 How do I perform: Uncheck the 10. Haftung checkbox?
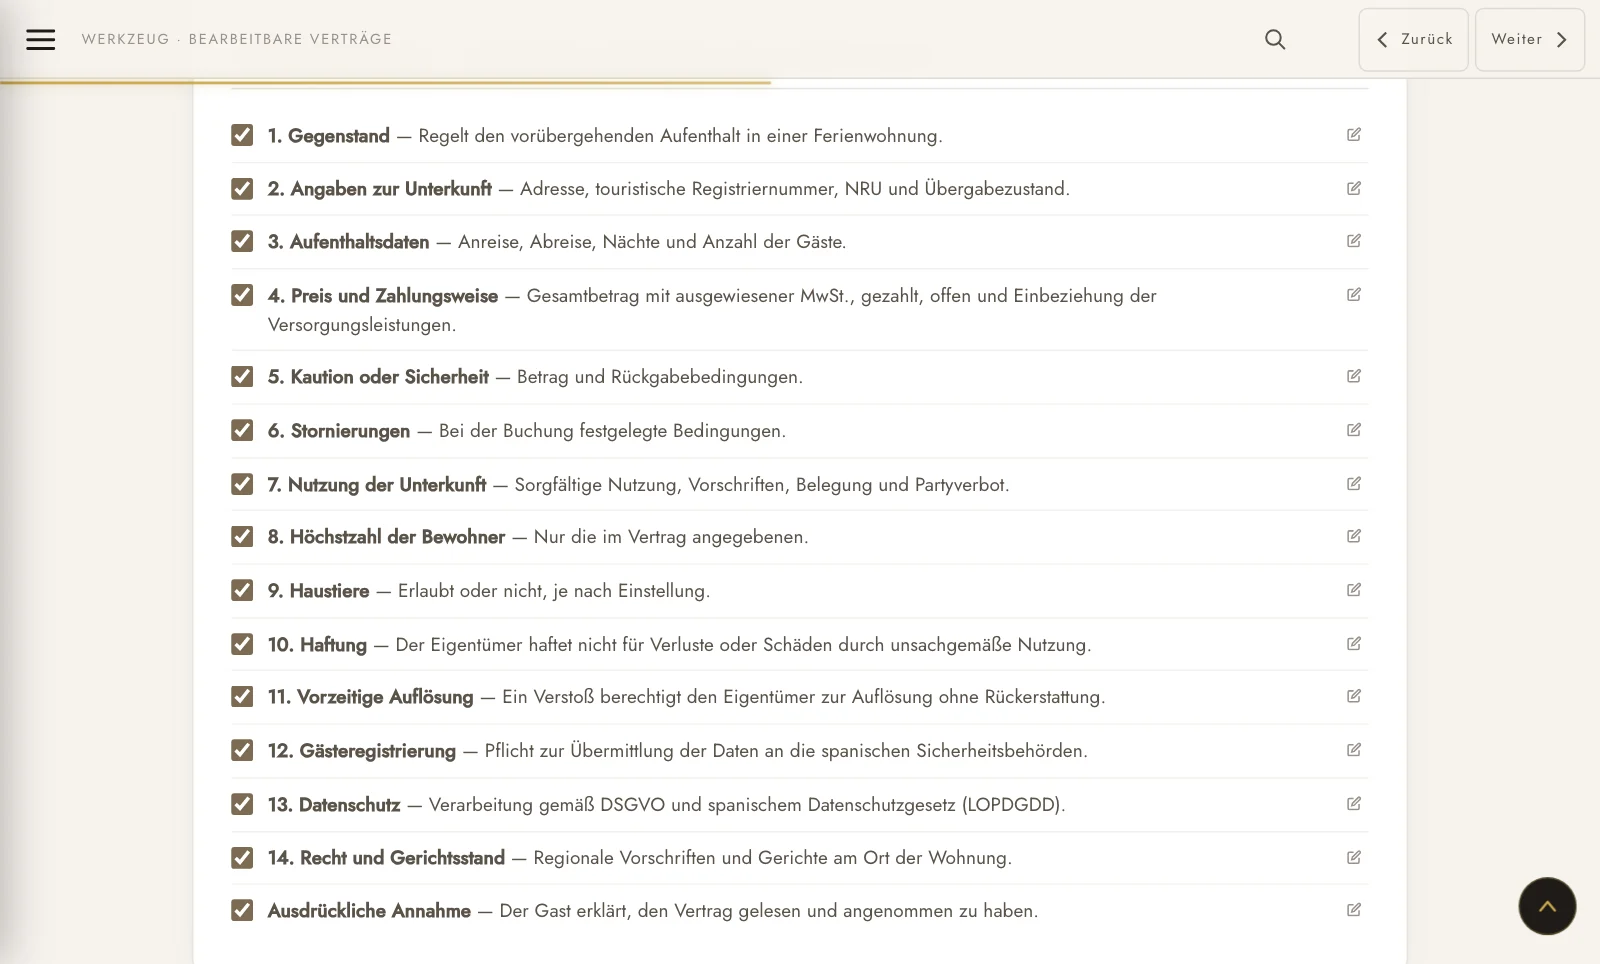[242, 644]
